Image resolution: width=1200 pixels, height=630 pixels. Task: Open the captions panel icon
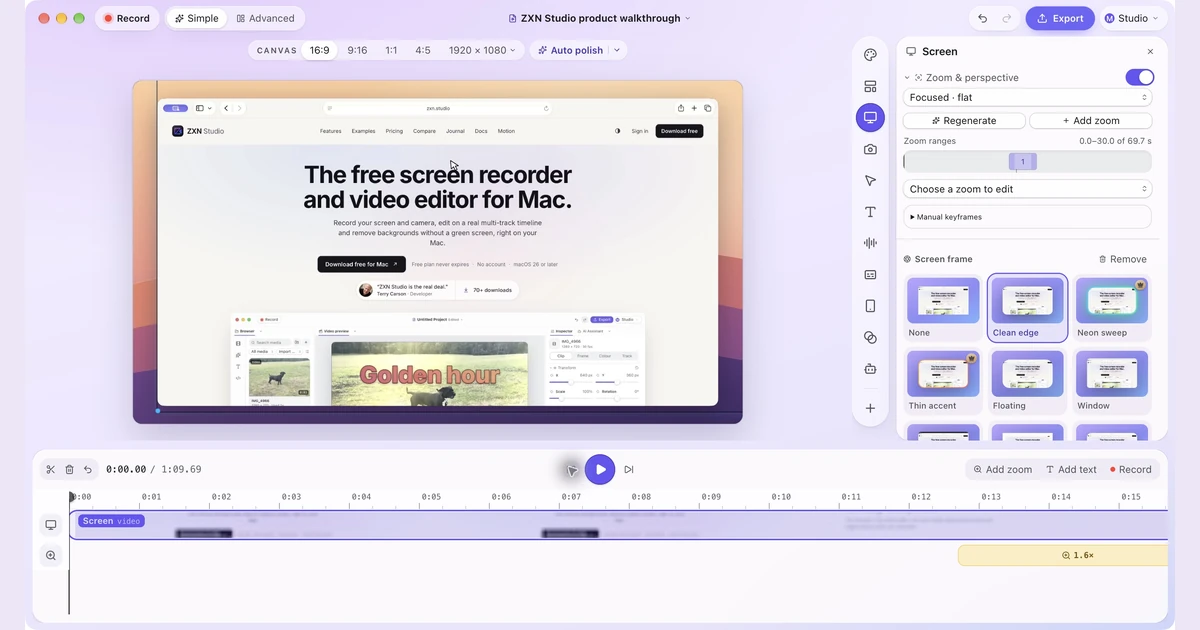(x=870, y=275)
